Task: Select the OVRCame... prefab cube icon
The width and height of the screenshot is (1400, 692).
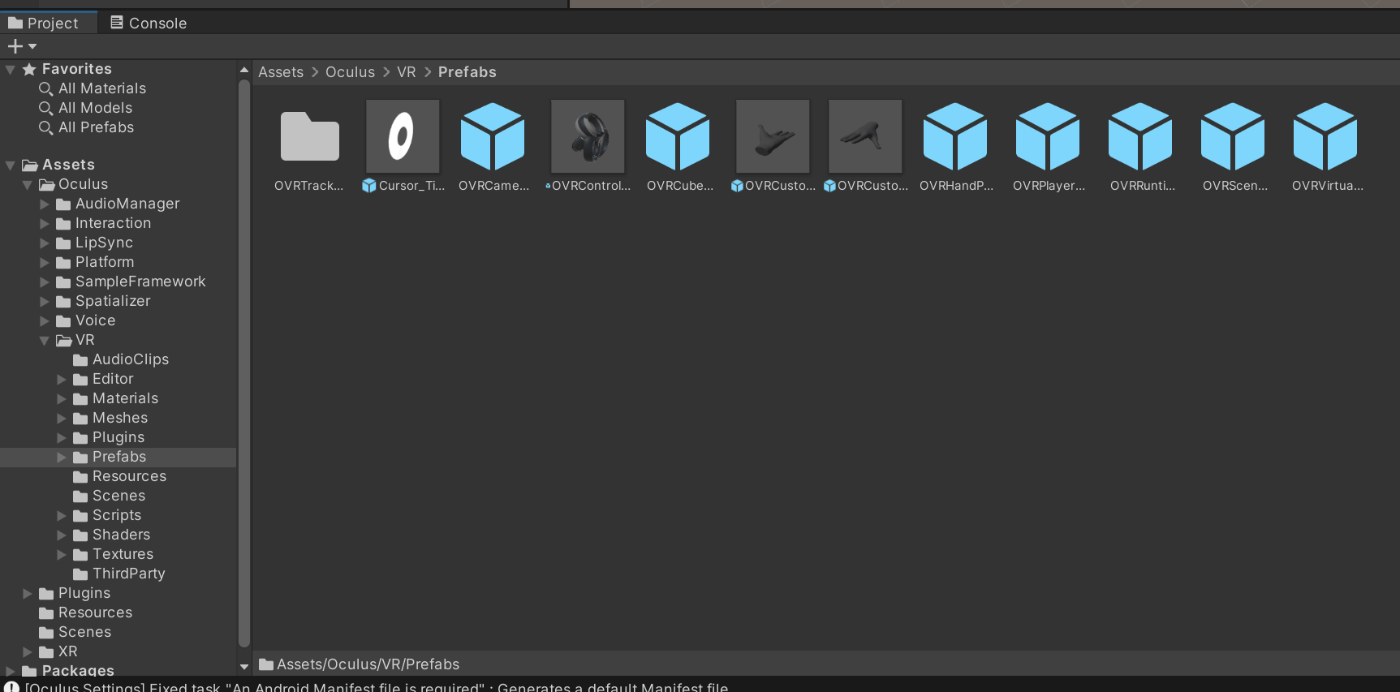Action: pos(493,137)
